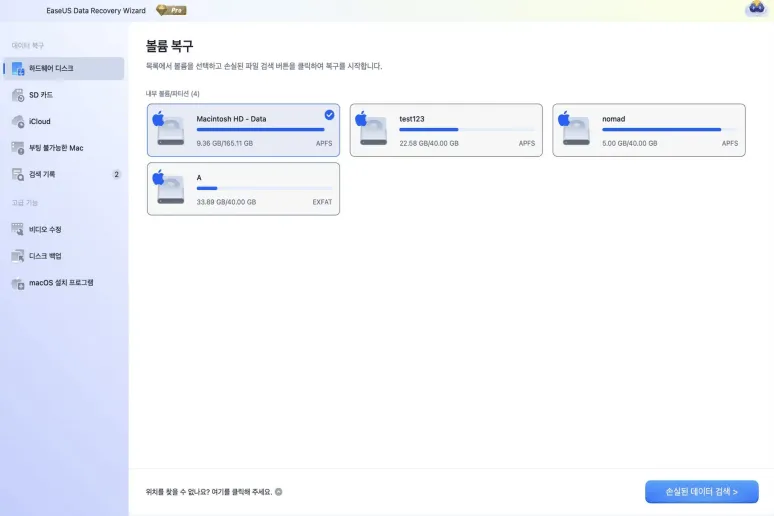This screenshot has height=516, width=774.
Task: Select the EXFAT volume named A
Action: pos(243,189)
